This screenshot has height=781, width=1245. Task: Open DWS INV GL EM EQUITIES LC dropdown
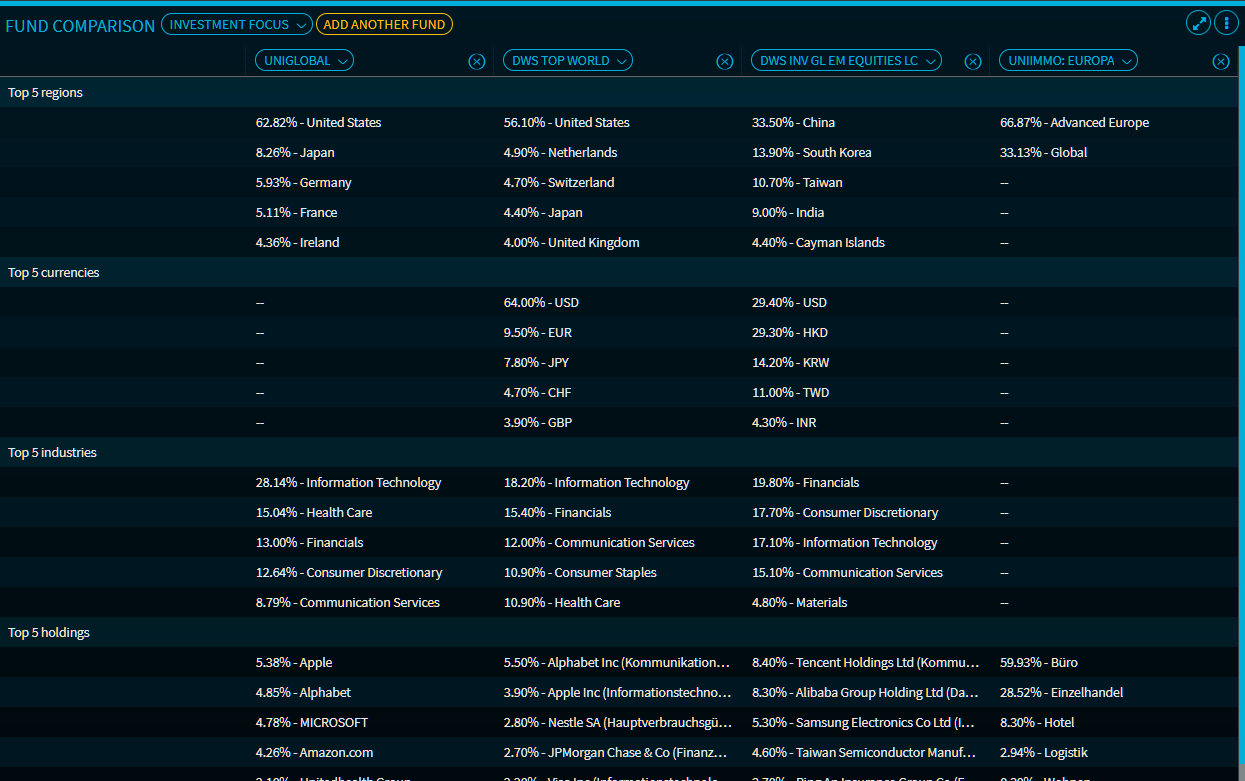tap(846, 61)
